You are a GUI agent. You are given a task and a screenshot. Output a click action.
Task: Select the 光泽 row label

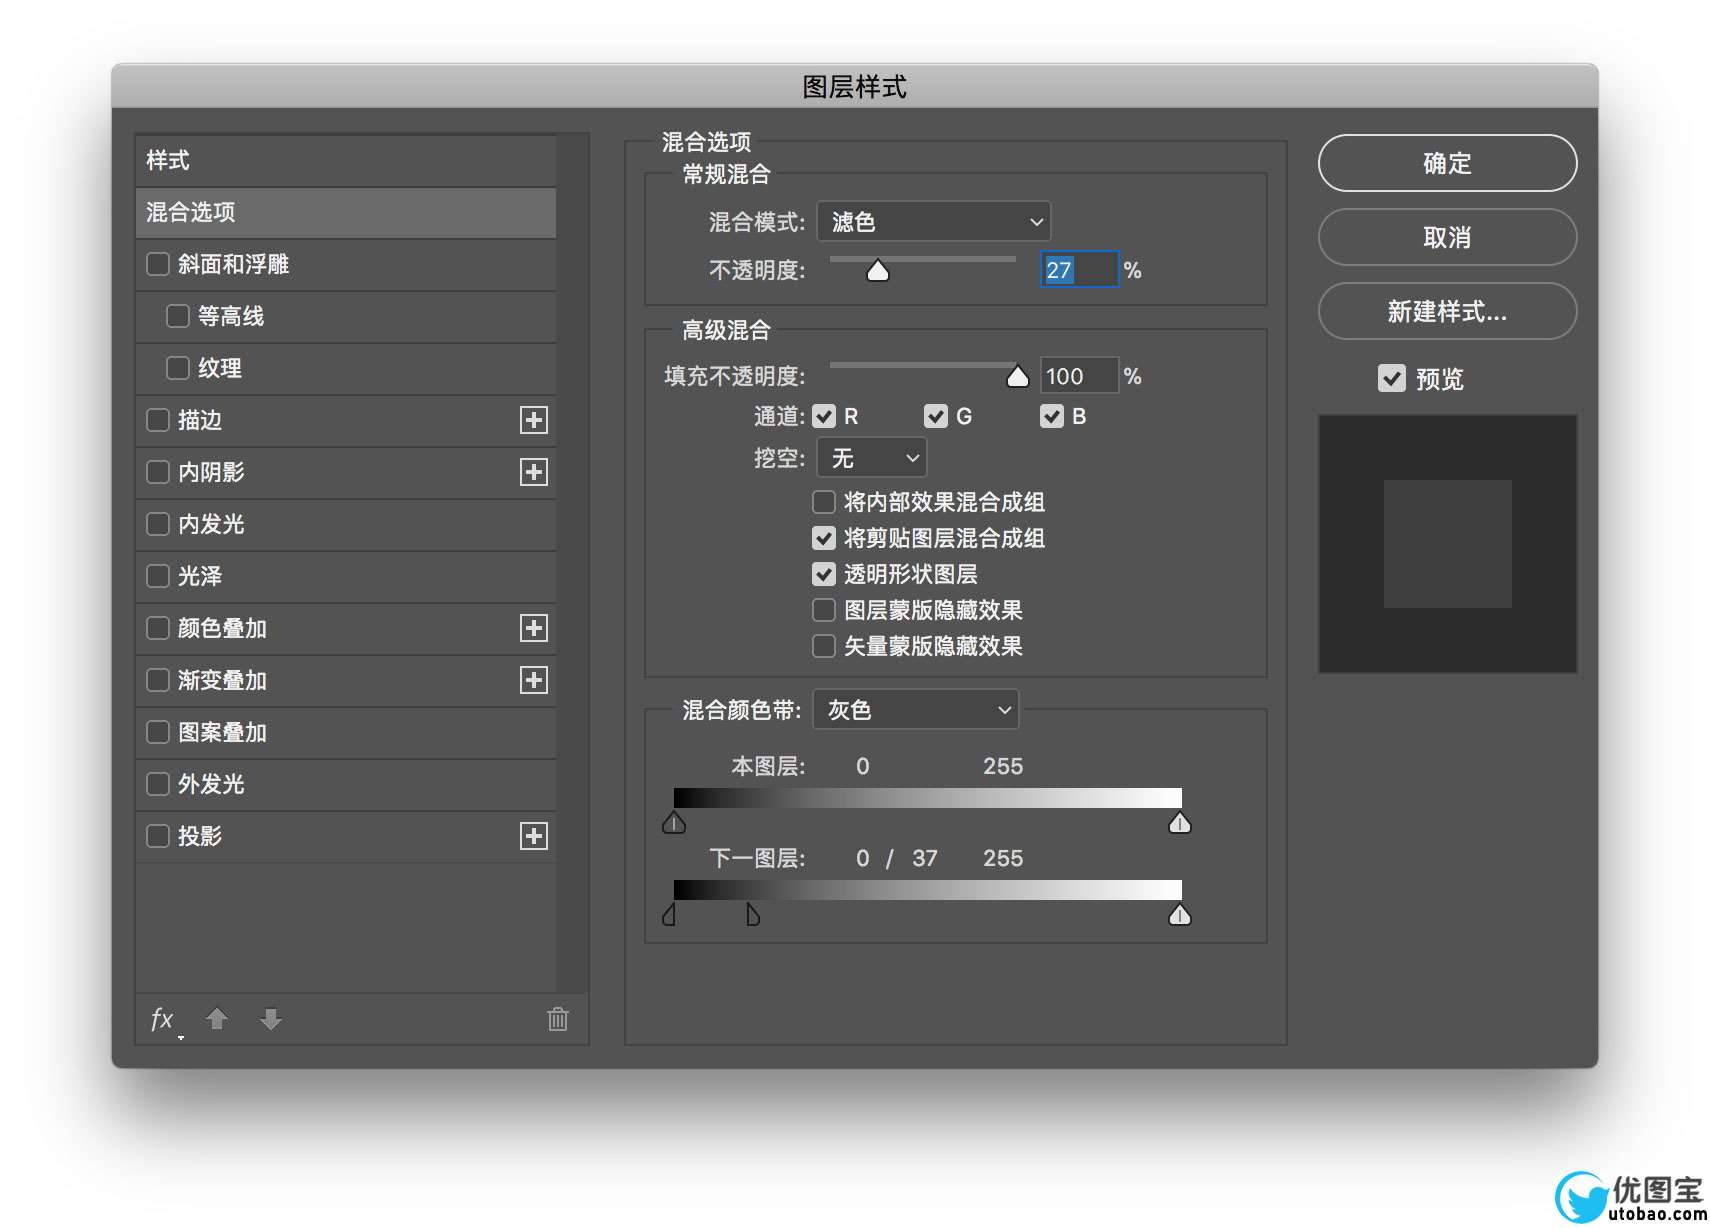(x=200, y=576)
